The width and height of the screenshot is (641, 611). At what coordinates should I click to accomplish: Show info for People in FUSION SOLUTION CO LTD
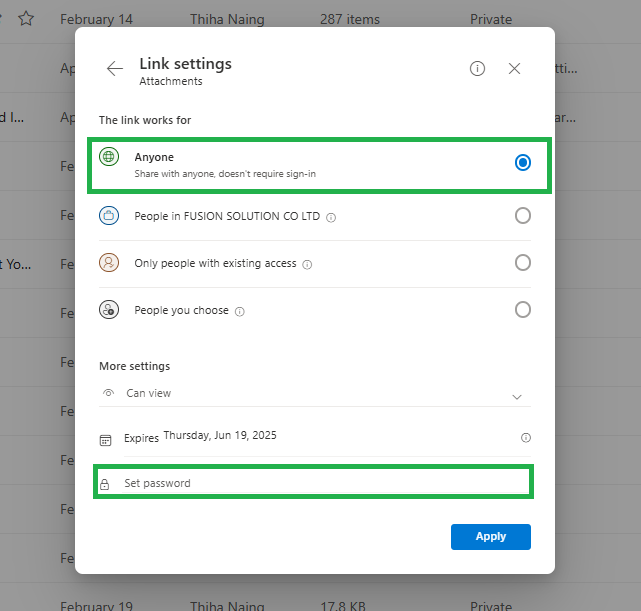click(331, 217)
